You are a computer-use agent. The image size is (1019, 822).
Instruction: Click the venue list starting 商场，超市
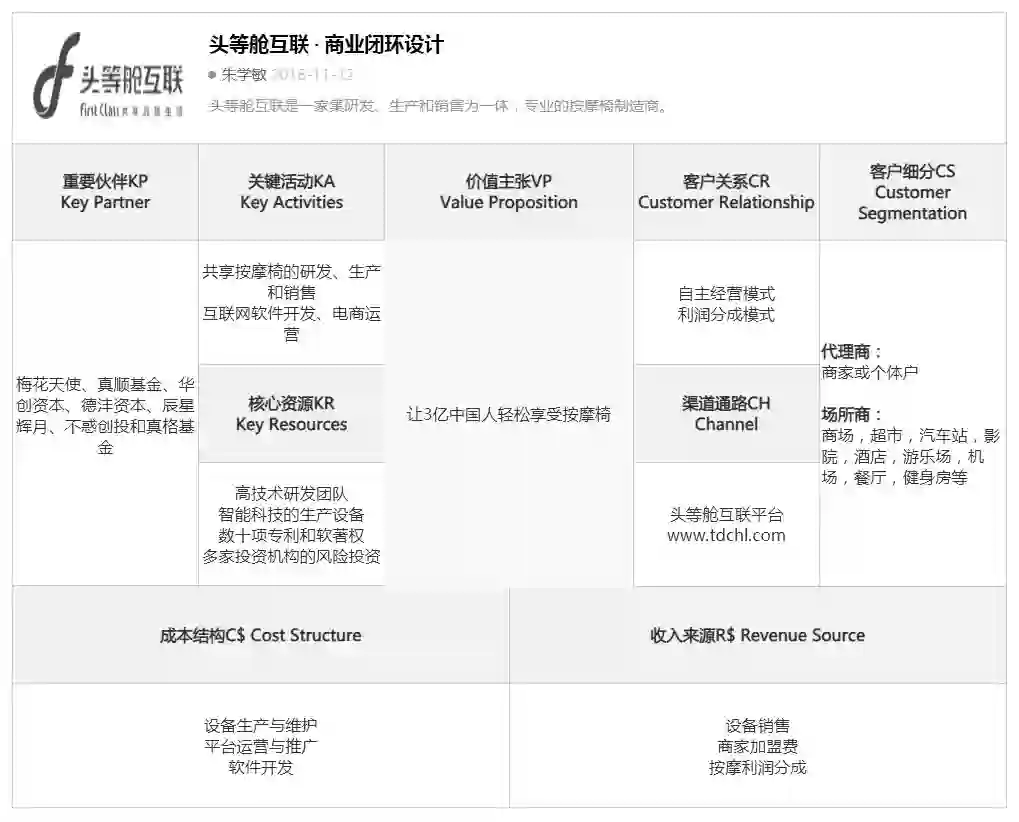tap(910, 456)
